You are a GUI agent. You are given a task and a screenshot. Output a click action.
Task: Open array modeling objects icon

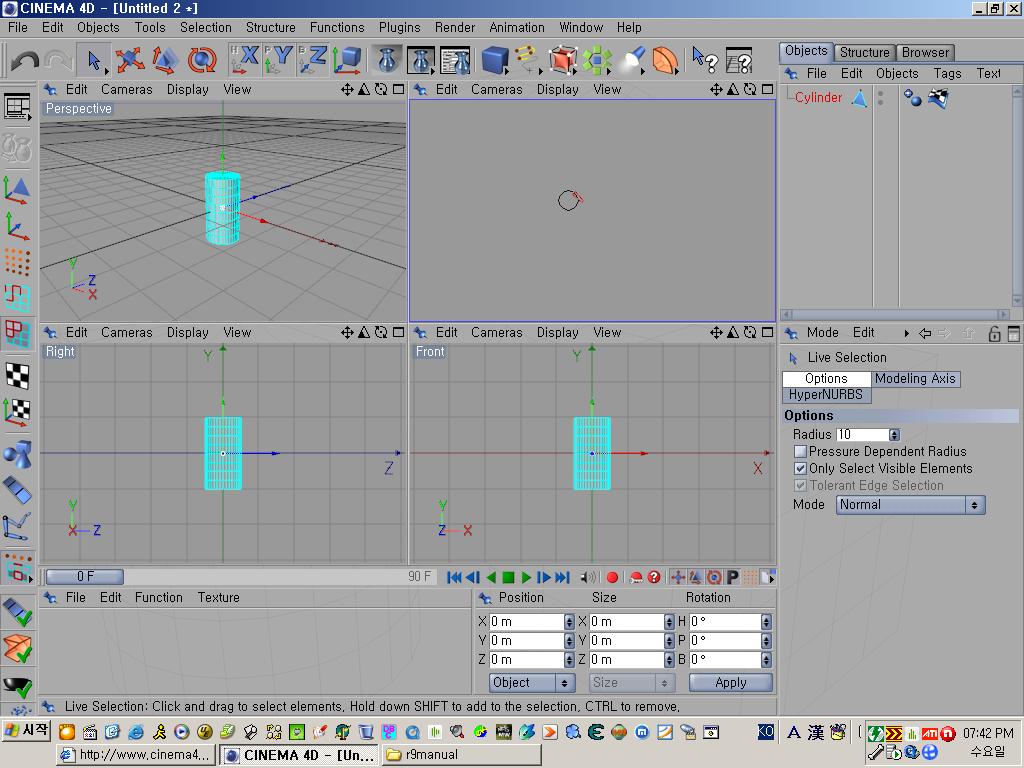(x=597, y=59)
